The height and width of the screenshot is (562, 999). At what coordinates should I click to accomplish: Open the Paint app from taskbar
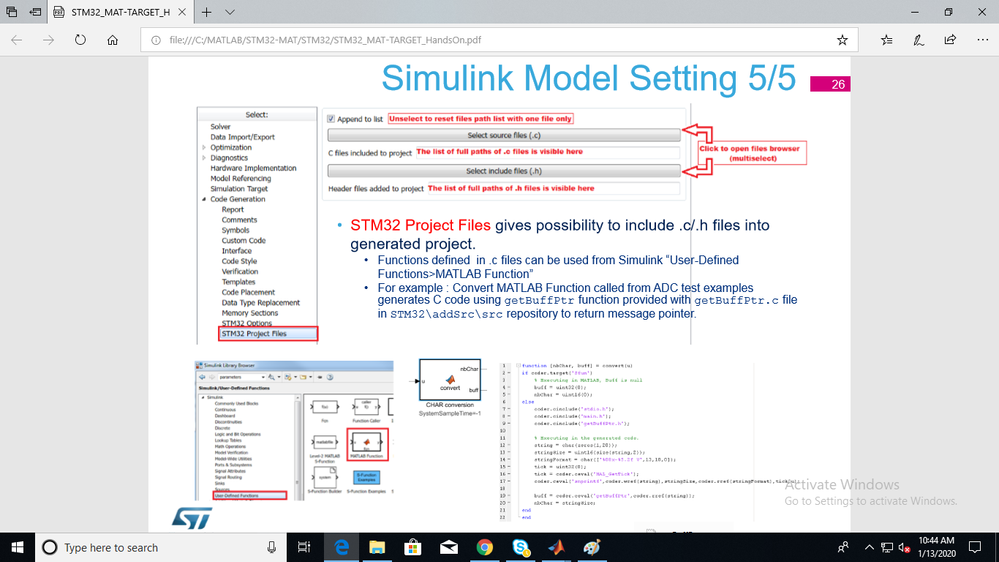pos(592,547)
